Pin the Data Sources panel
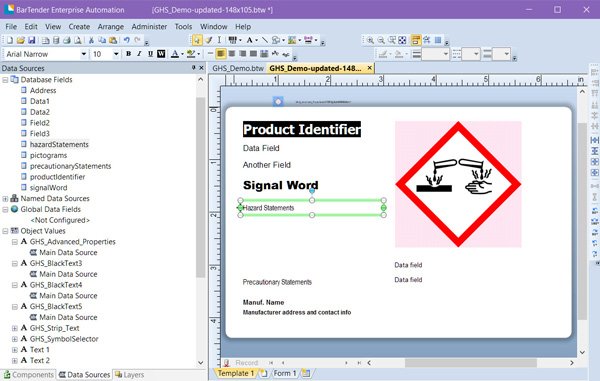600x381 pixels. click(x=194, y=68)
